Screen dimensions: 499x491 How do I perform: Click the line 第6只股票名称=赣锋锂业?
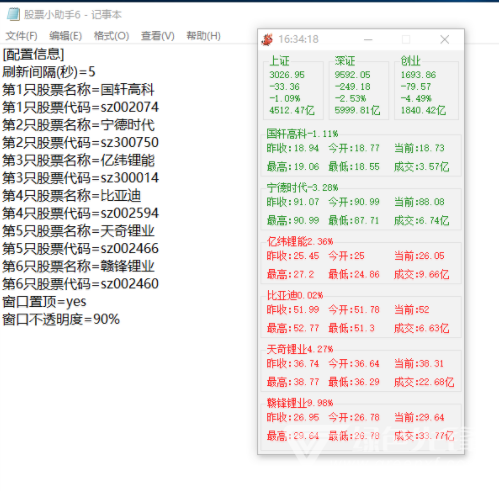point(78,266)
